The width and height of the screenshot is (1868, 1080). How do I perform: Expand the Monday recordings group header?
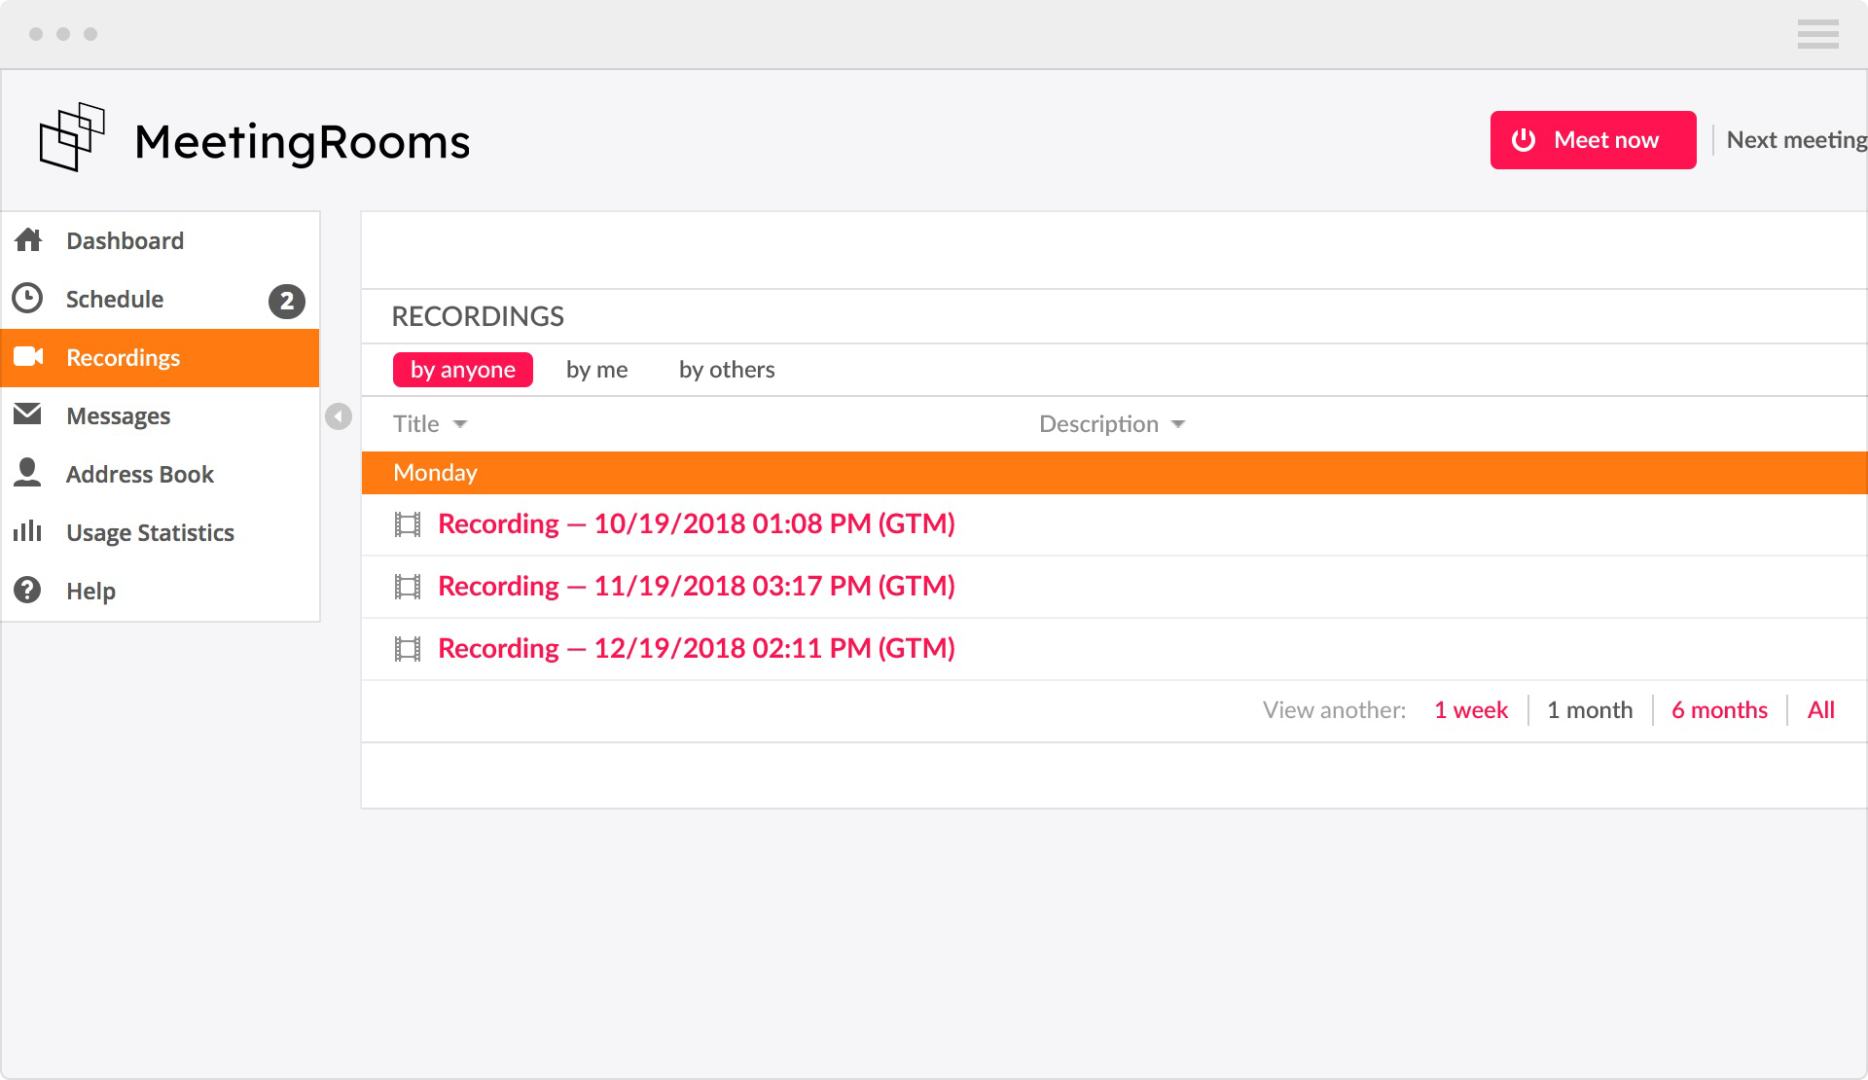click(435, 472)
